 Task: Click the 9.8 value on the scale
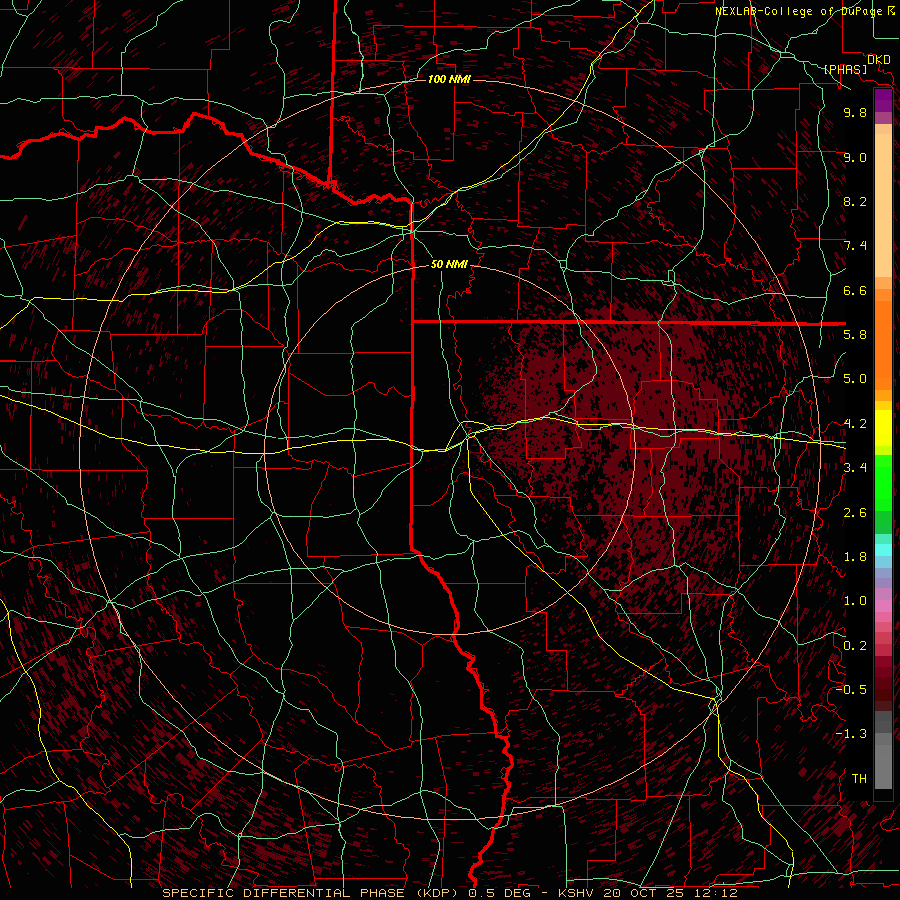pos(855,112)
